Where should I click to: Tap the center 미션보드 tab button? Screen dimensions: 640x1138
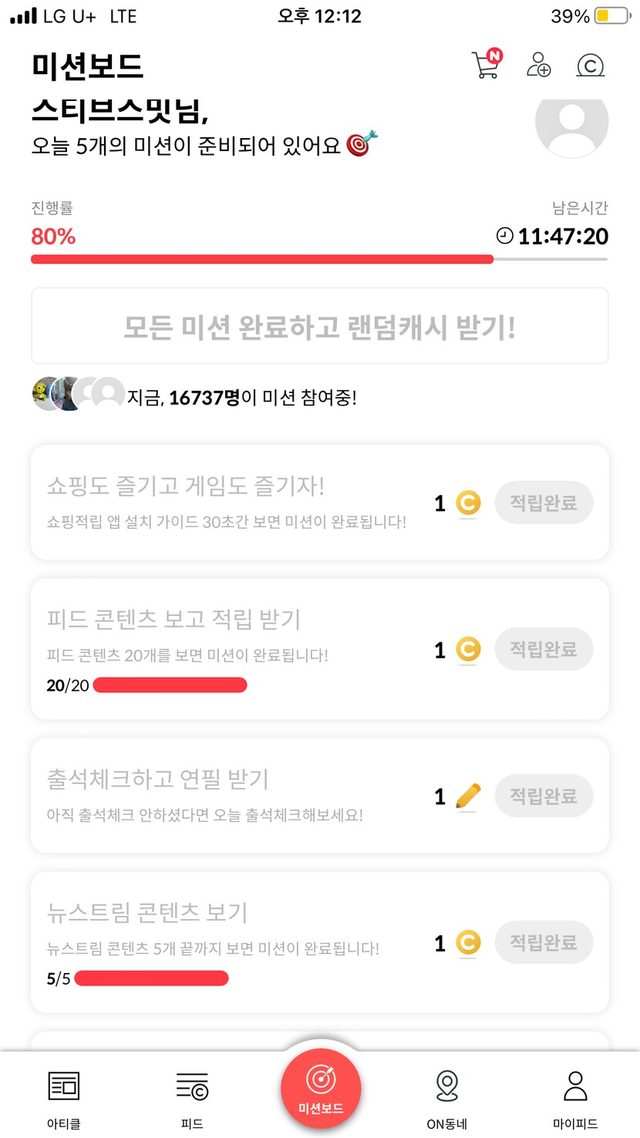320,1088
